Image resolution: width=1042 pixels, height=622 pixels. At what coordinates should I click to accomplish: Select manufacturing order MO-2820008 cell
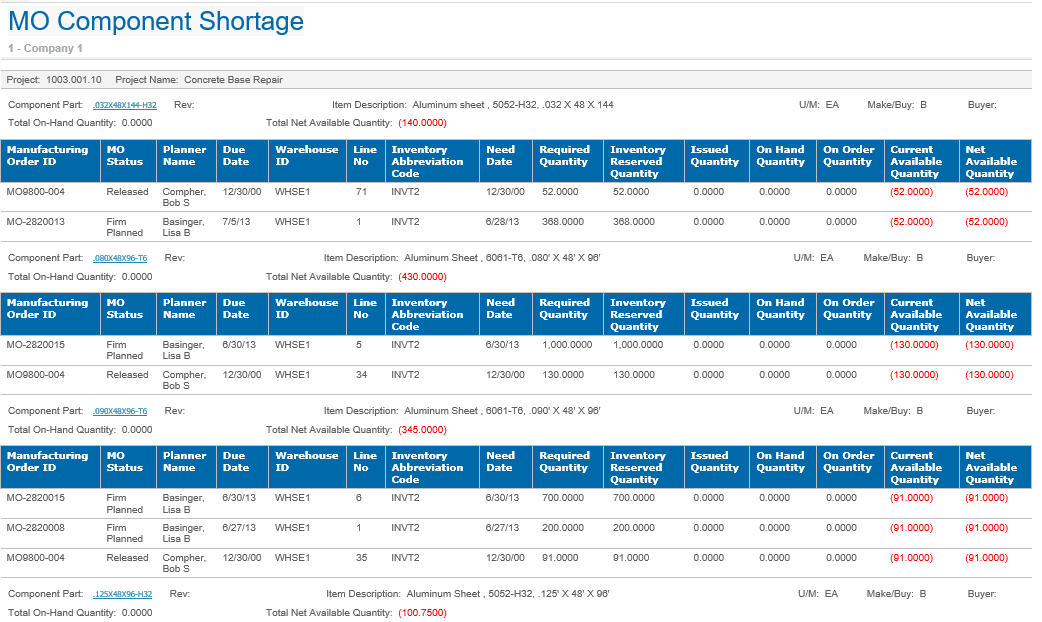[x=36, y=528]
